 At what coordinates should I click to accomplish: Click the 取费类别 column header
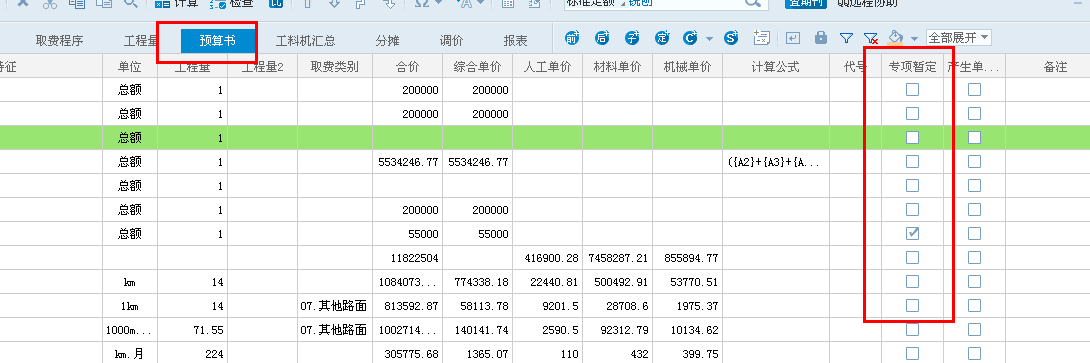pyautogui.click(x=335, y=67)
